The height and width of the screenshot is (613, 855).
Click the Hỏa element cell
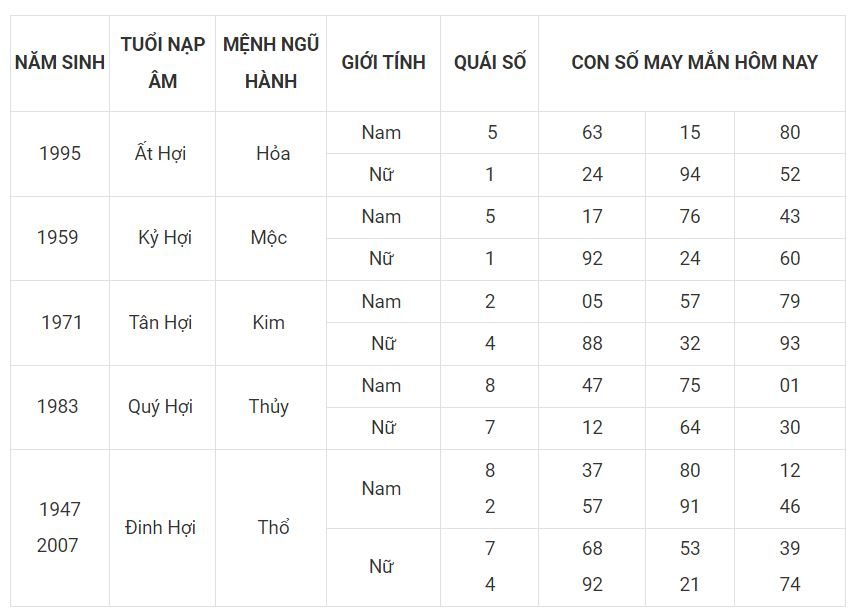coord(271,154)
